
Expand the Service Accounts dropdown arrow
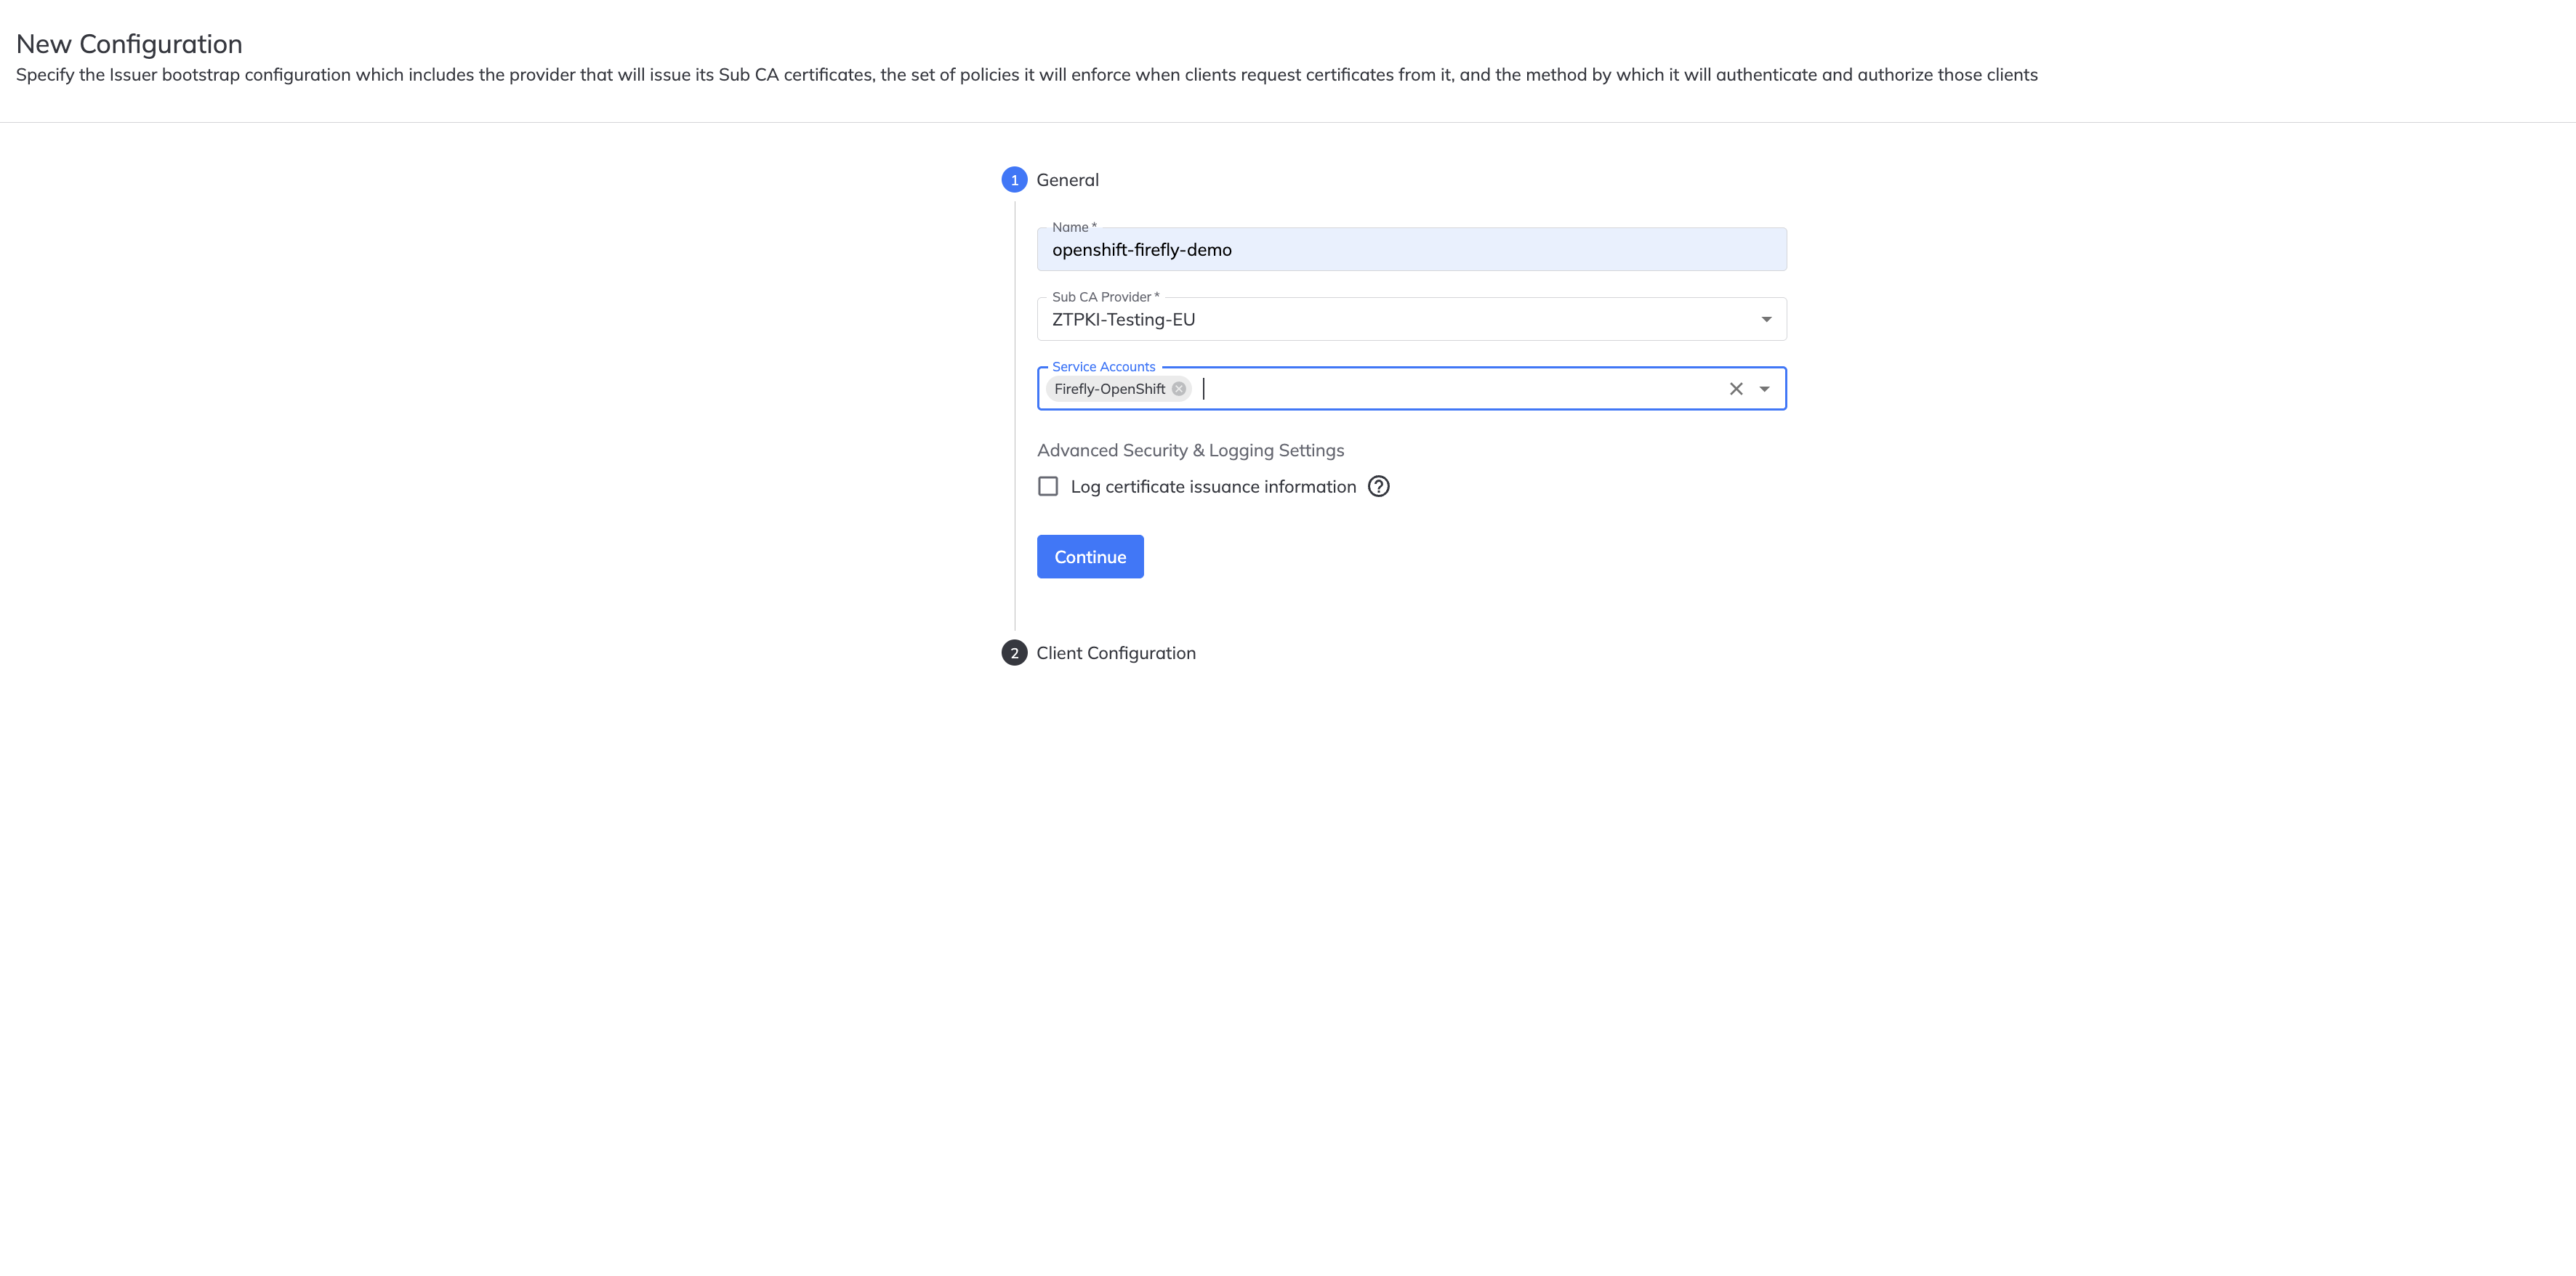coord(1764,389)
